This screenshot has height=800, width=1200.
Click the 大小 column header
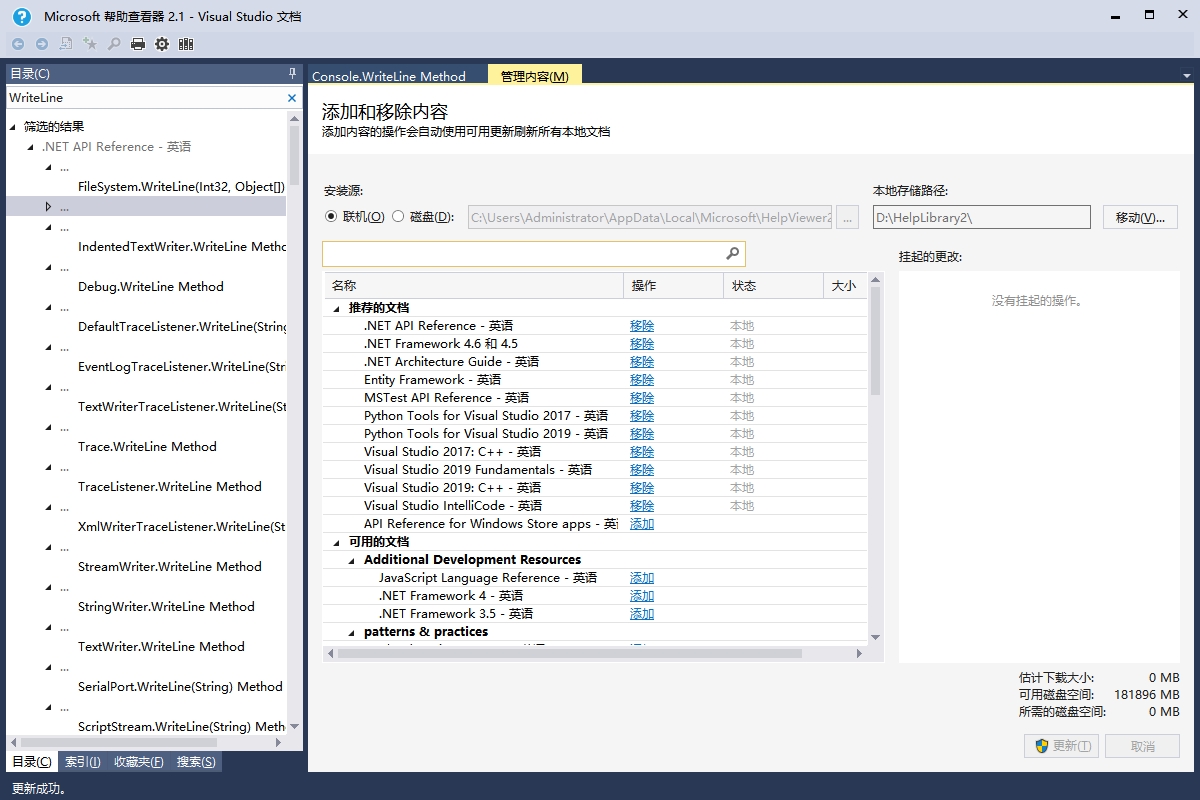click(845, 286)
